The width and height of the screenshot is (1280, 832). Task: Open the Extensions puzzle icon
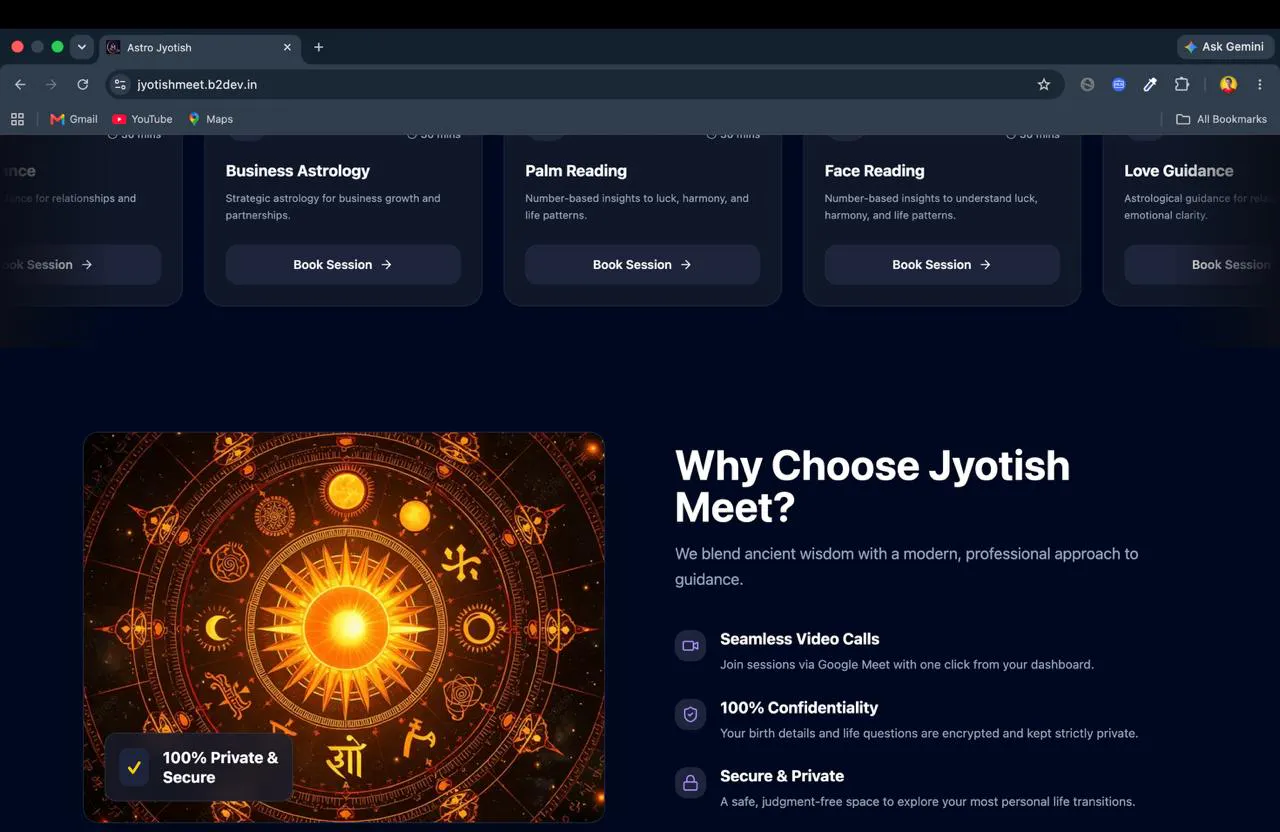point(1182,85)
